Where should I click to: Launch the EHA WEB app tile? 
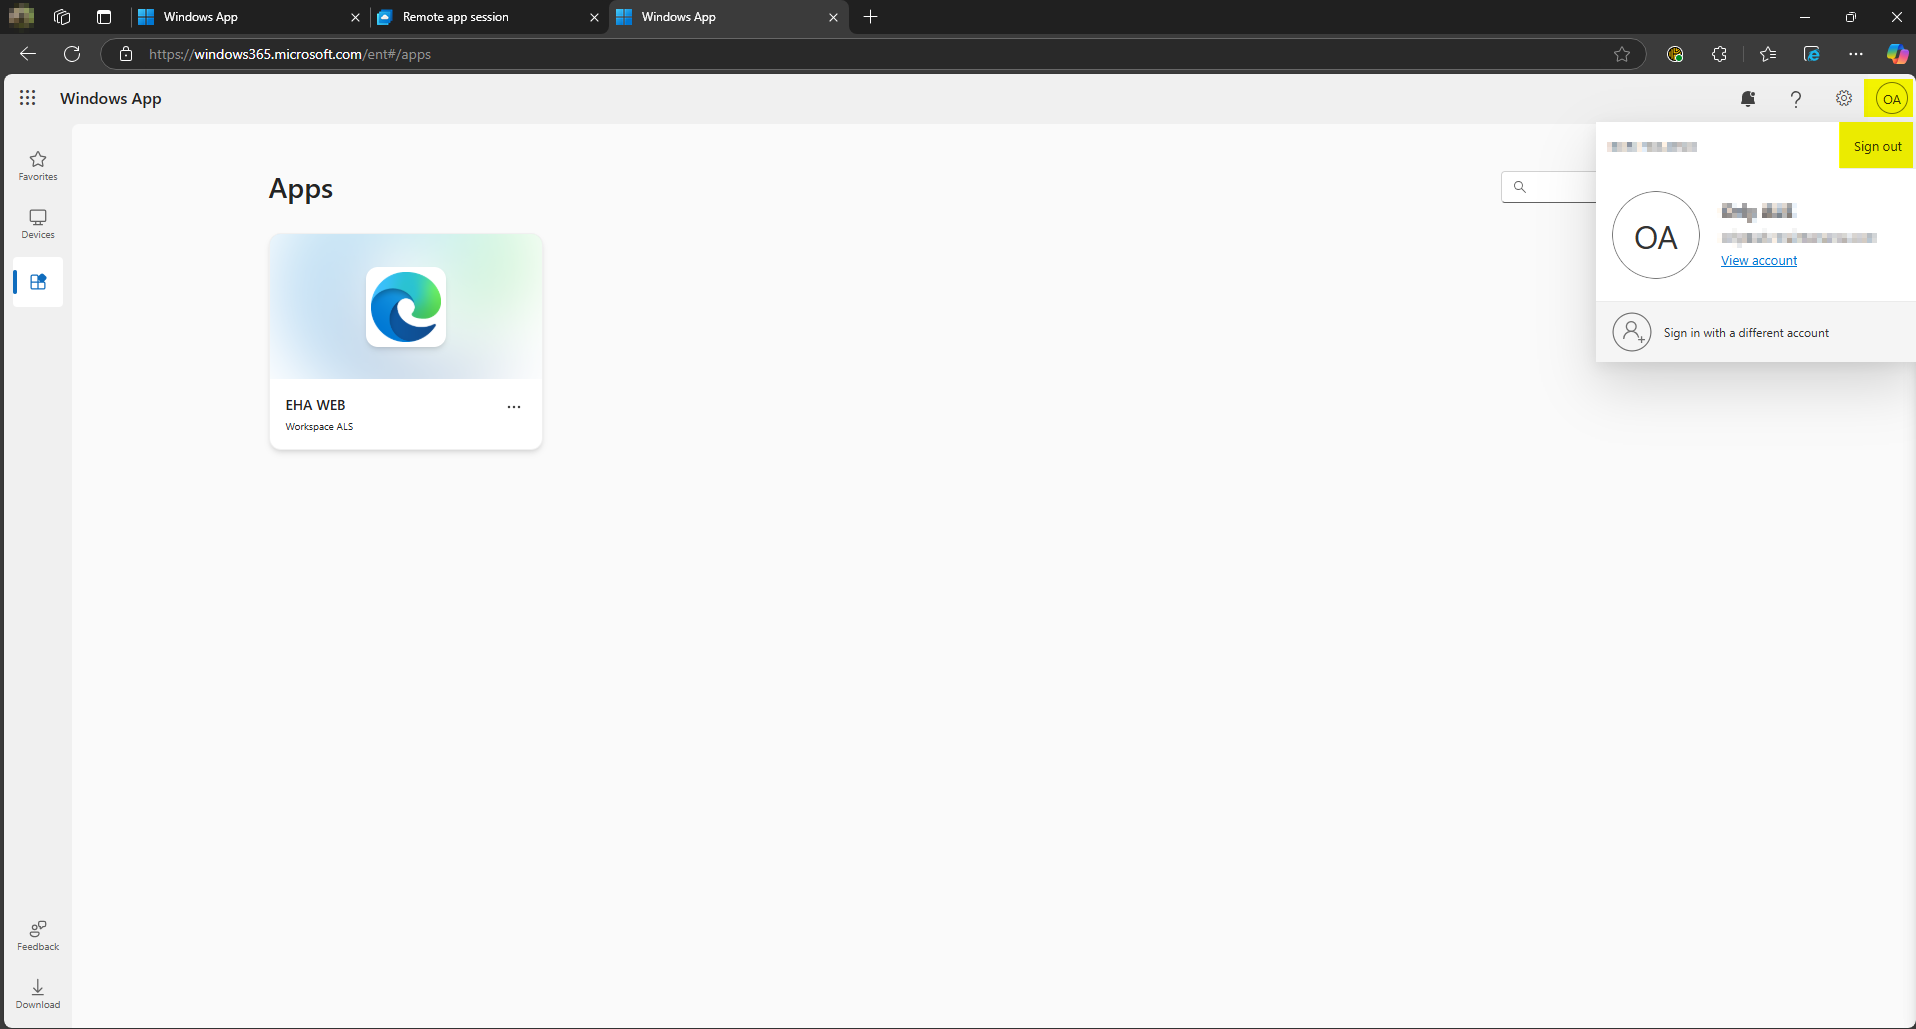pos(406,341)
